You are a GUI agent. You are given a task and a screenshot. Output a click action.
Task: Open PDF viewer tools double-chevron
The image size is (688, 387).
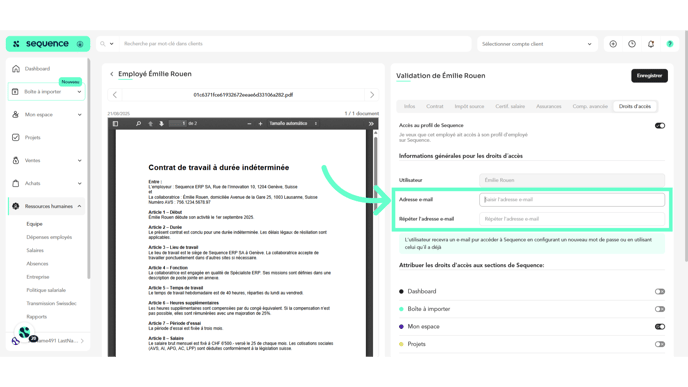371,124
